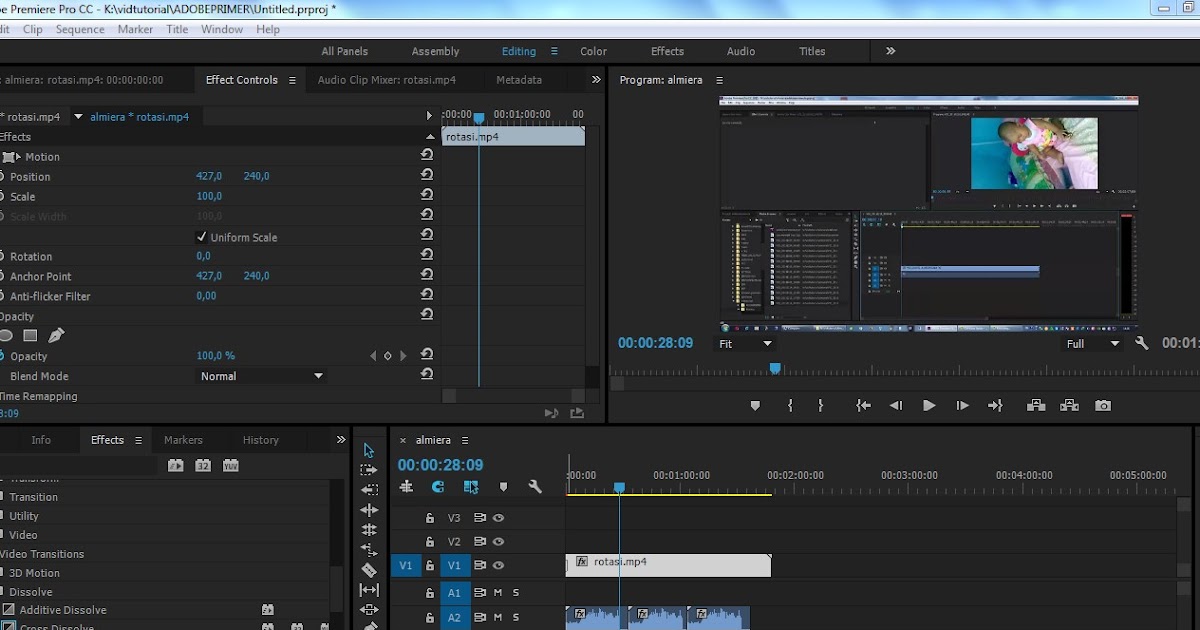The height and width of the screenshot is (630, 1200).
Task: Lock the V3 video track
Action: 430,518
